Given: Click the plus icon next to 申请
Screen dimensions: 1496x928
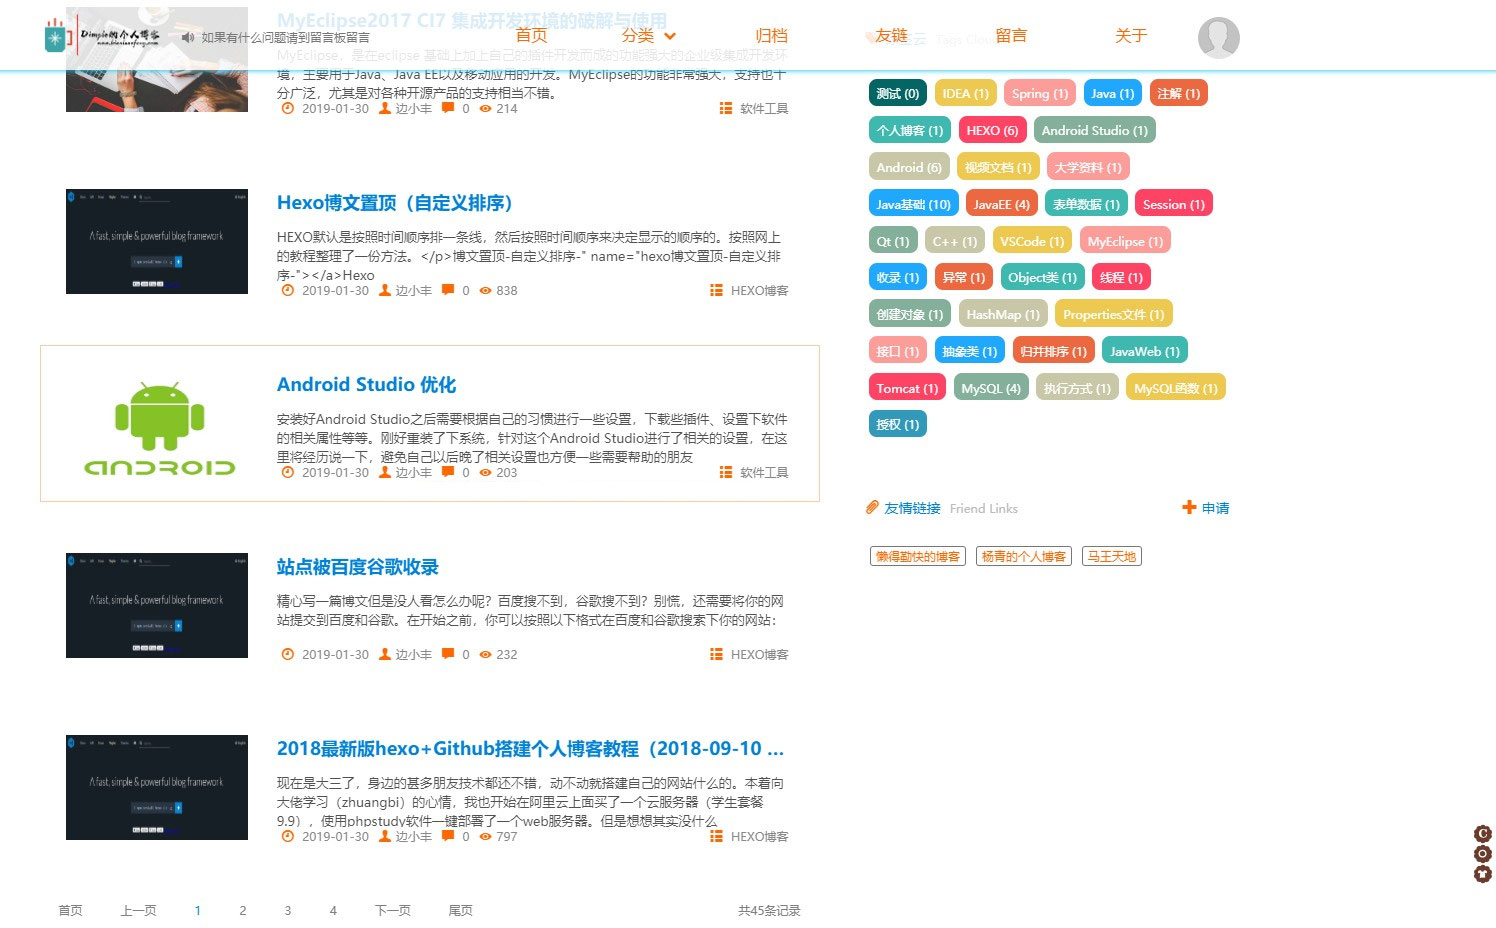Looking at the screenshot, I should [x=1189, y=508].
